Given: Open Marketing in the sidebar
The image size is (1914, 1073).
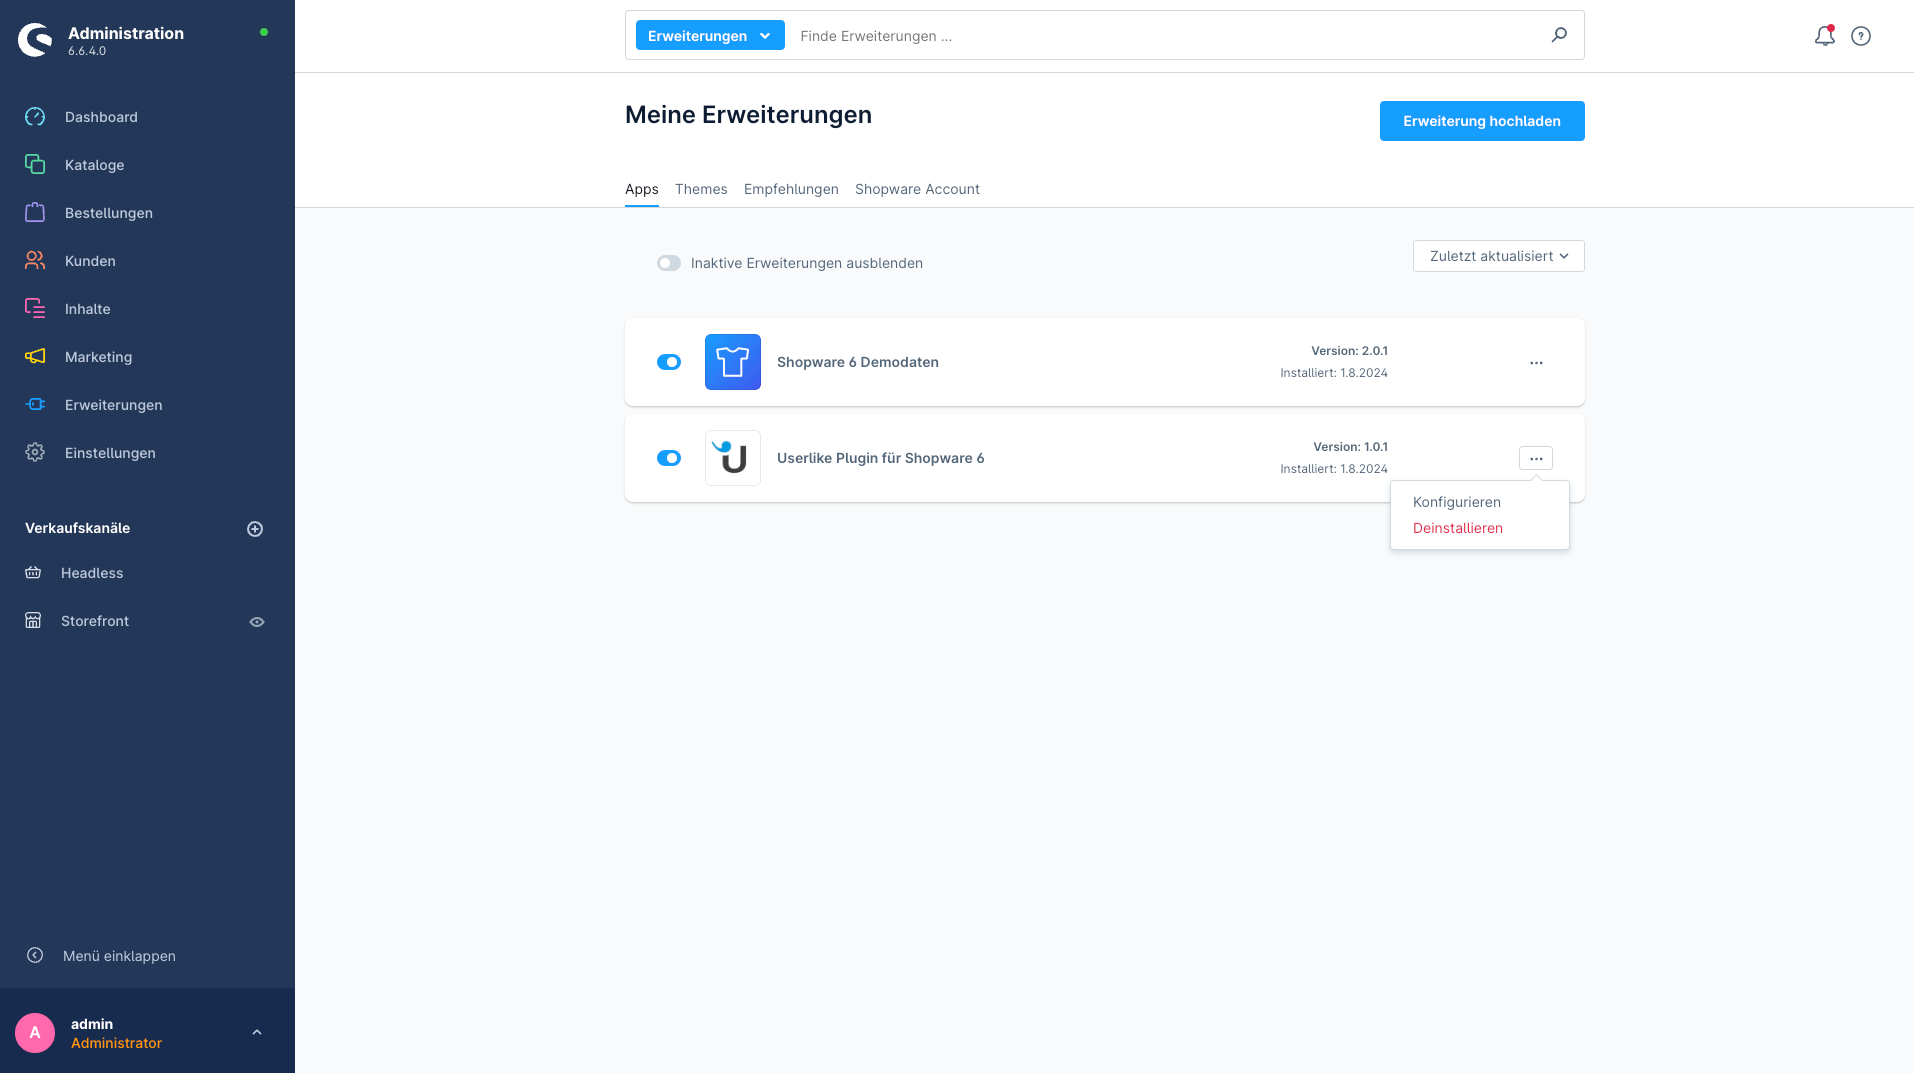Looking at the screenshot, I should (98, 357).
